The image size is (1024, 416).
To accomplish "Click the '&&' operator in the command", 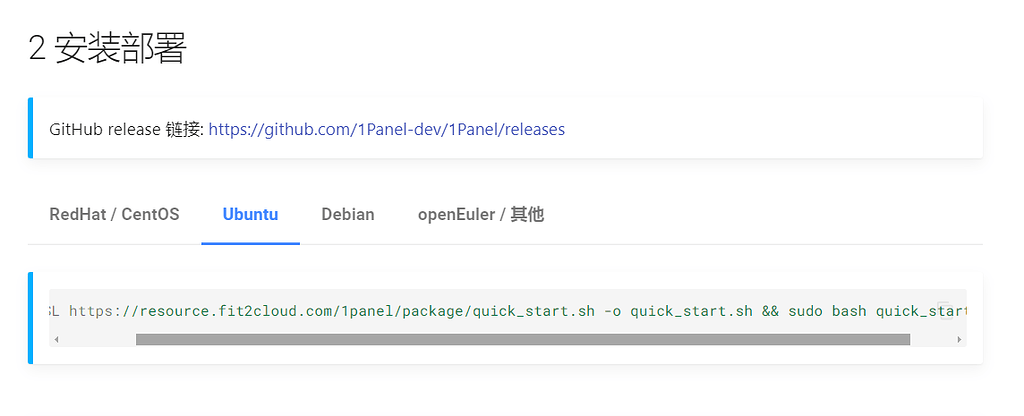I will pyautogui.click(x=771, y=311).
